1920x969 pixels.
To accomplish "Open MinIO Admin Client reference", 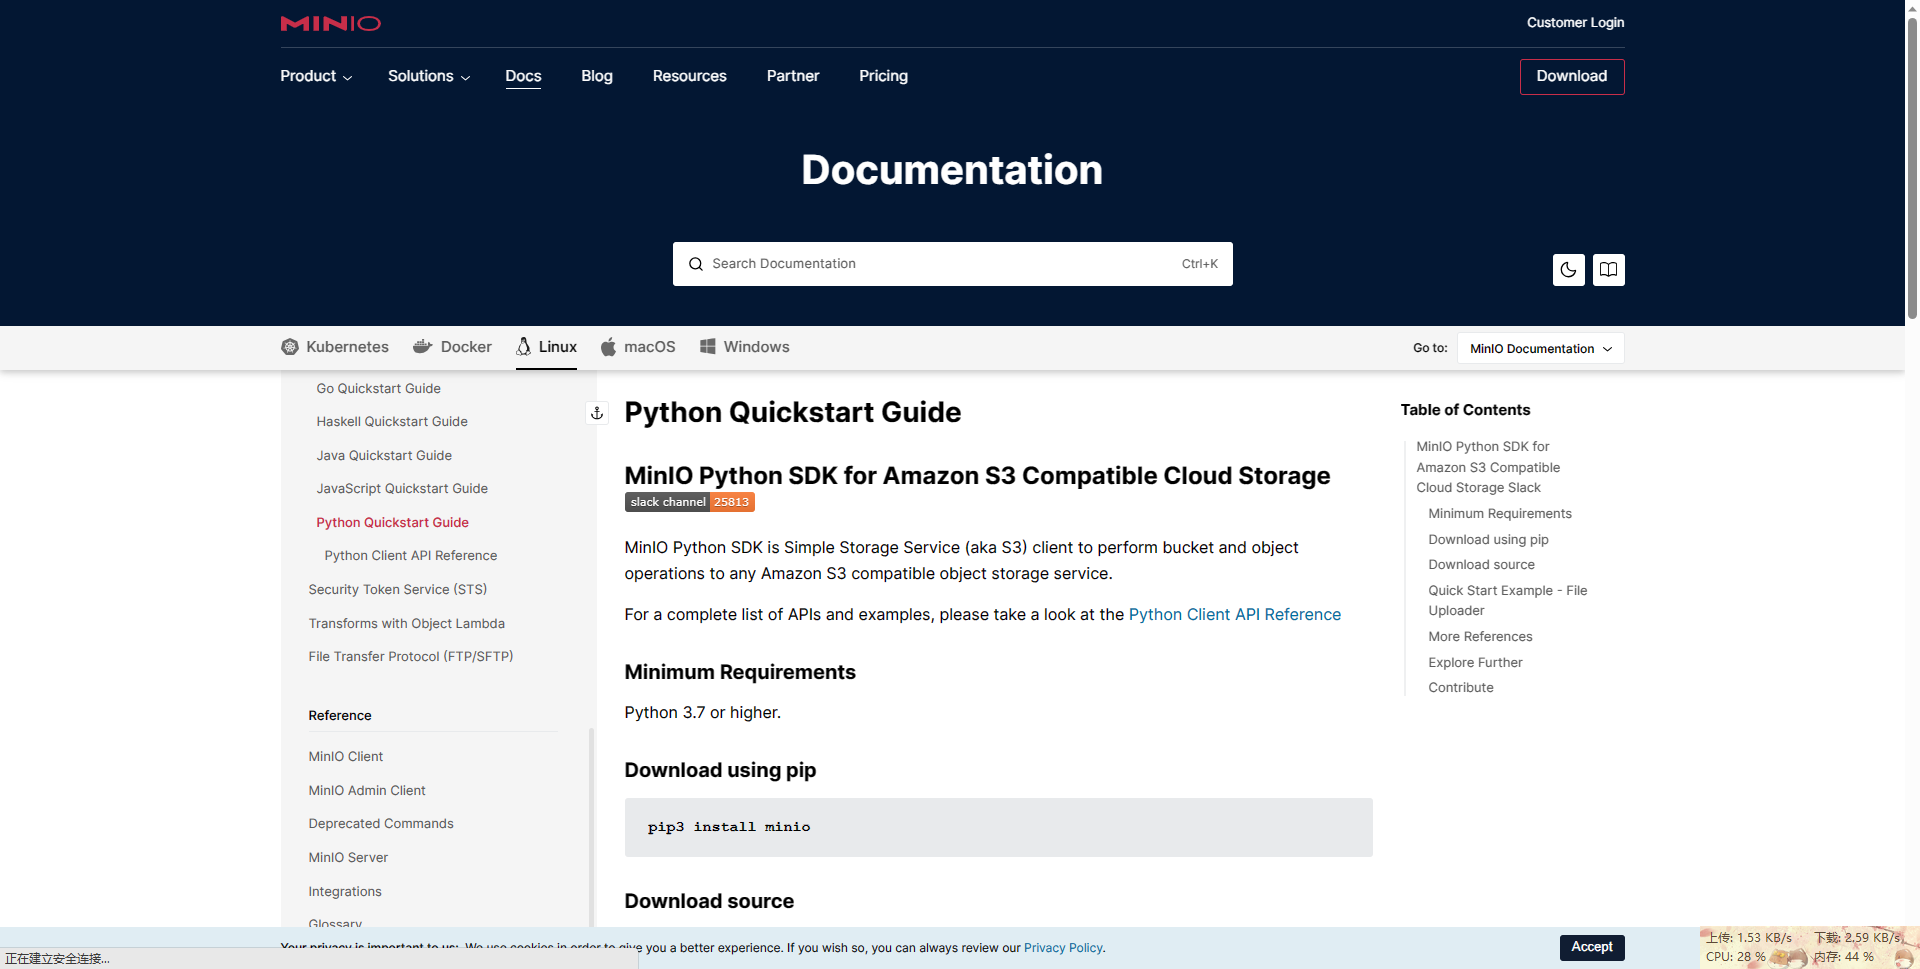I will coord(367,791).
